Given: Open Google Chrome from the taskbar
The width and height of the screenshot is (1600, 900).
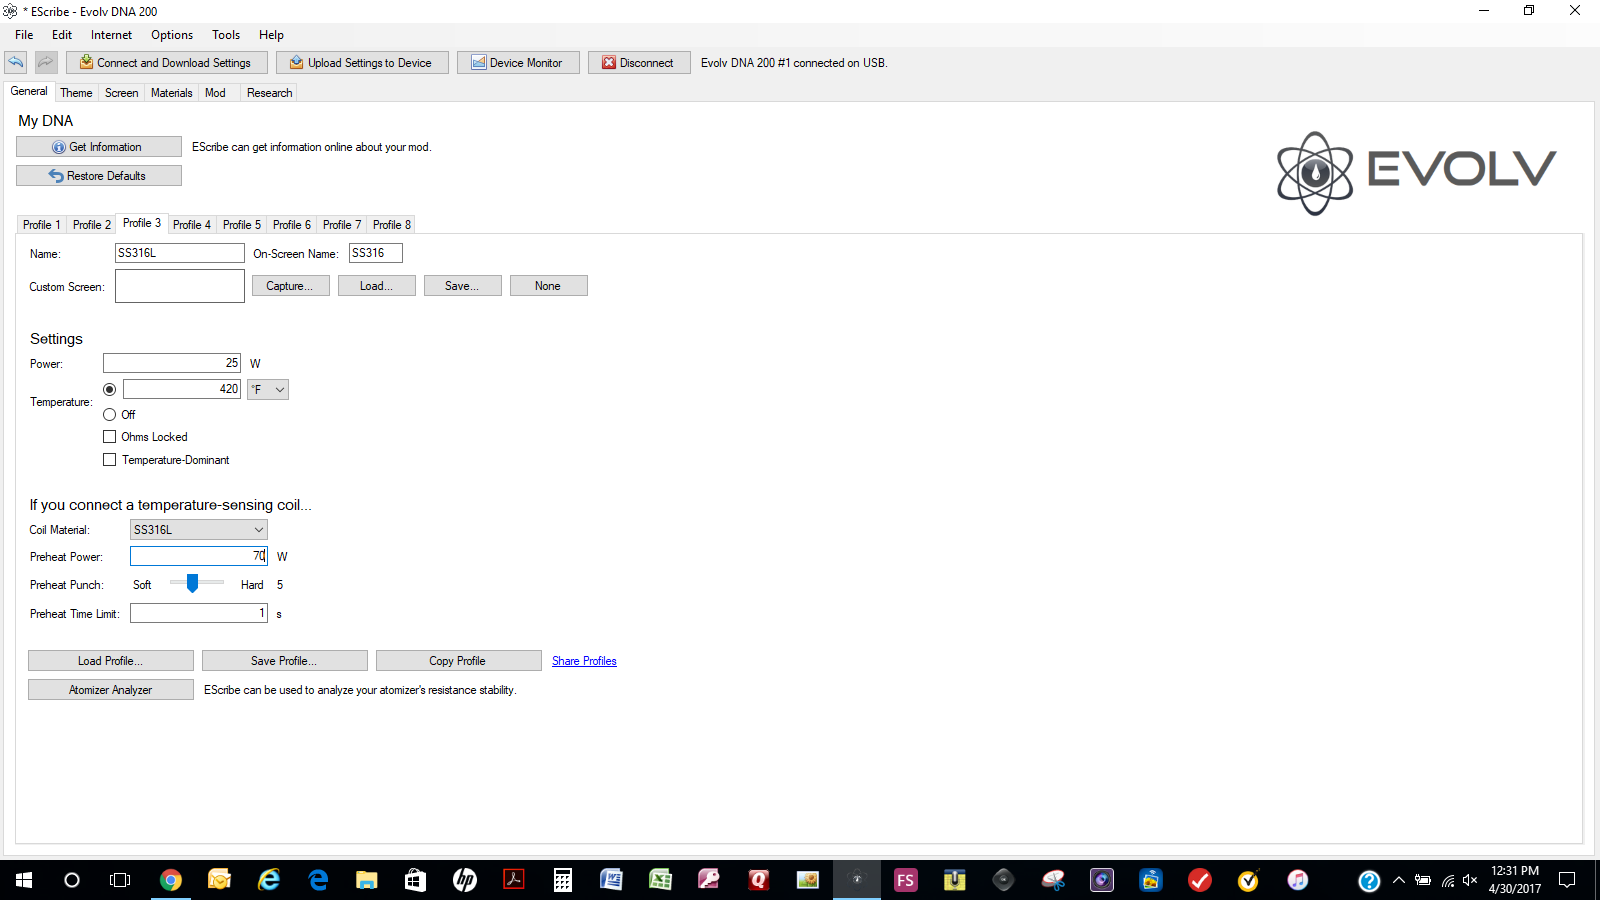Looking at the screenshot, I should pos(171,880).
